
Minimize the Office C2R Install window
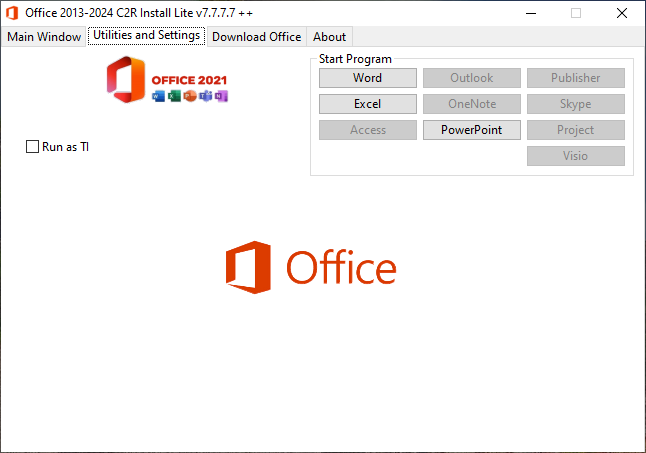pos(529,13)
